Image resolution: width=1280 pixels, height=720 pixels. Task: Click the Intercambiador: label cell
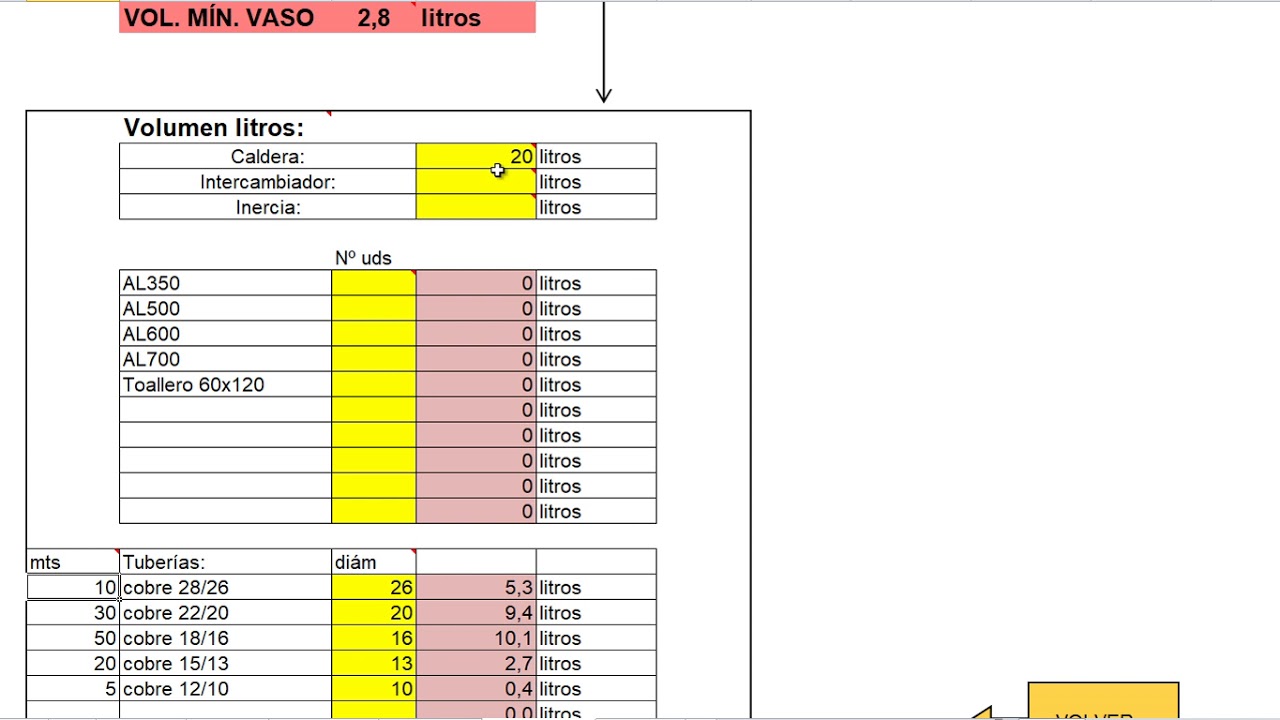267,182
